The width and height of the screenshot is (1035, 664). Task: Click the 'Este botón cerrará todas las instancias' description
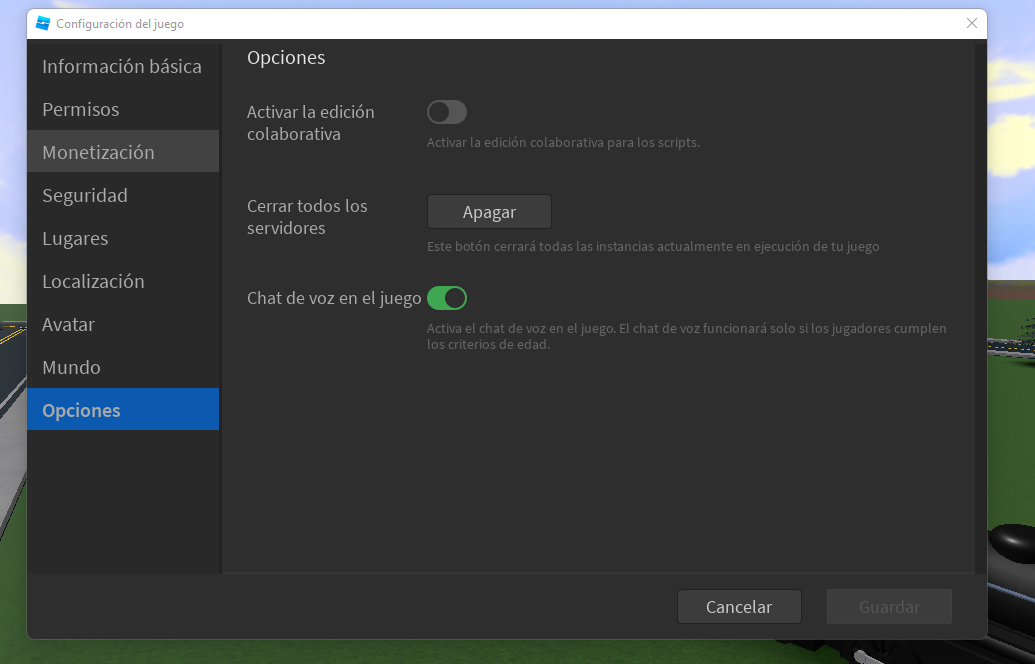tap(653, 246)
